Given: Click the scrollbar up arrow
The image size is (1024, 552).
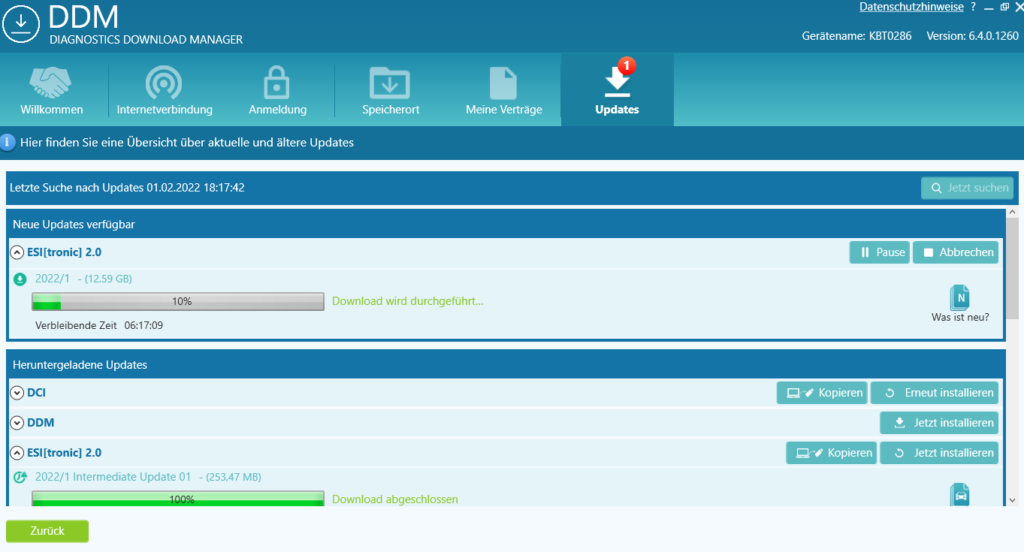Looking at the screenshot, I should point(1012,212).
